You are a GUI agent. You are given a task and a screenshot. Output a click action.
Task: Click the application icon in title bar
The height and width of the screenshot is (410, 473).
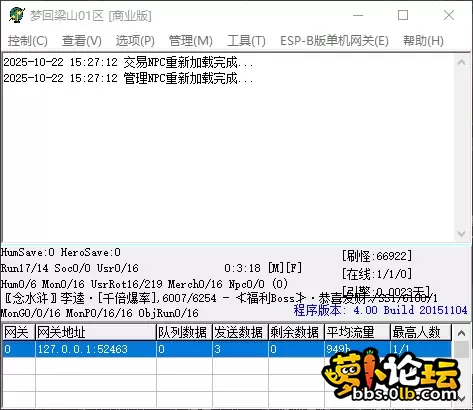pyautogui.click(x=17, y=15)
